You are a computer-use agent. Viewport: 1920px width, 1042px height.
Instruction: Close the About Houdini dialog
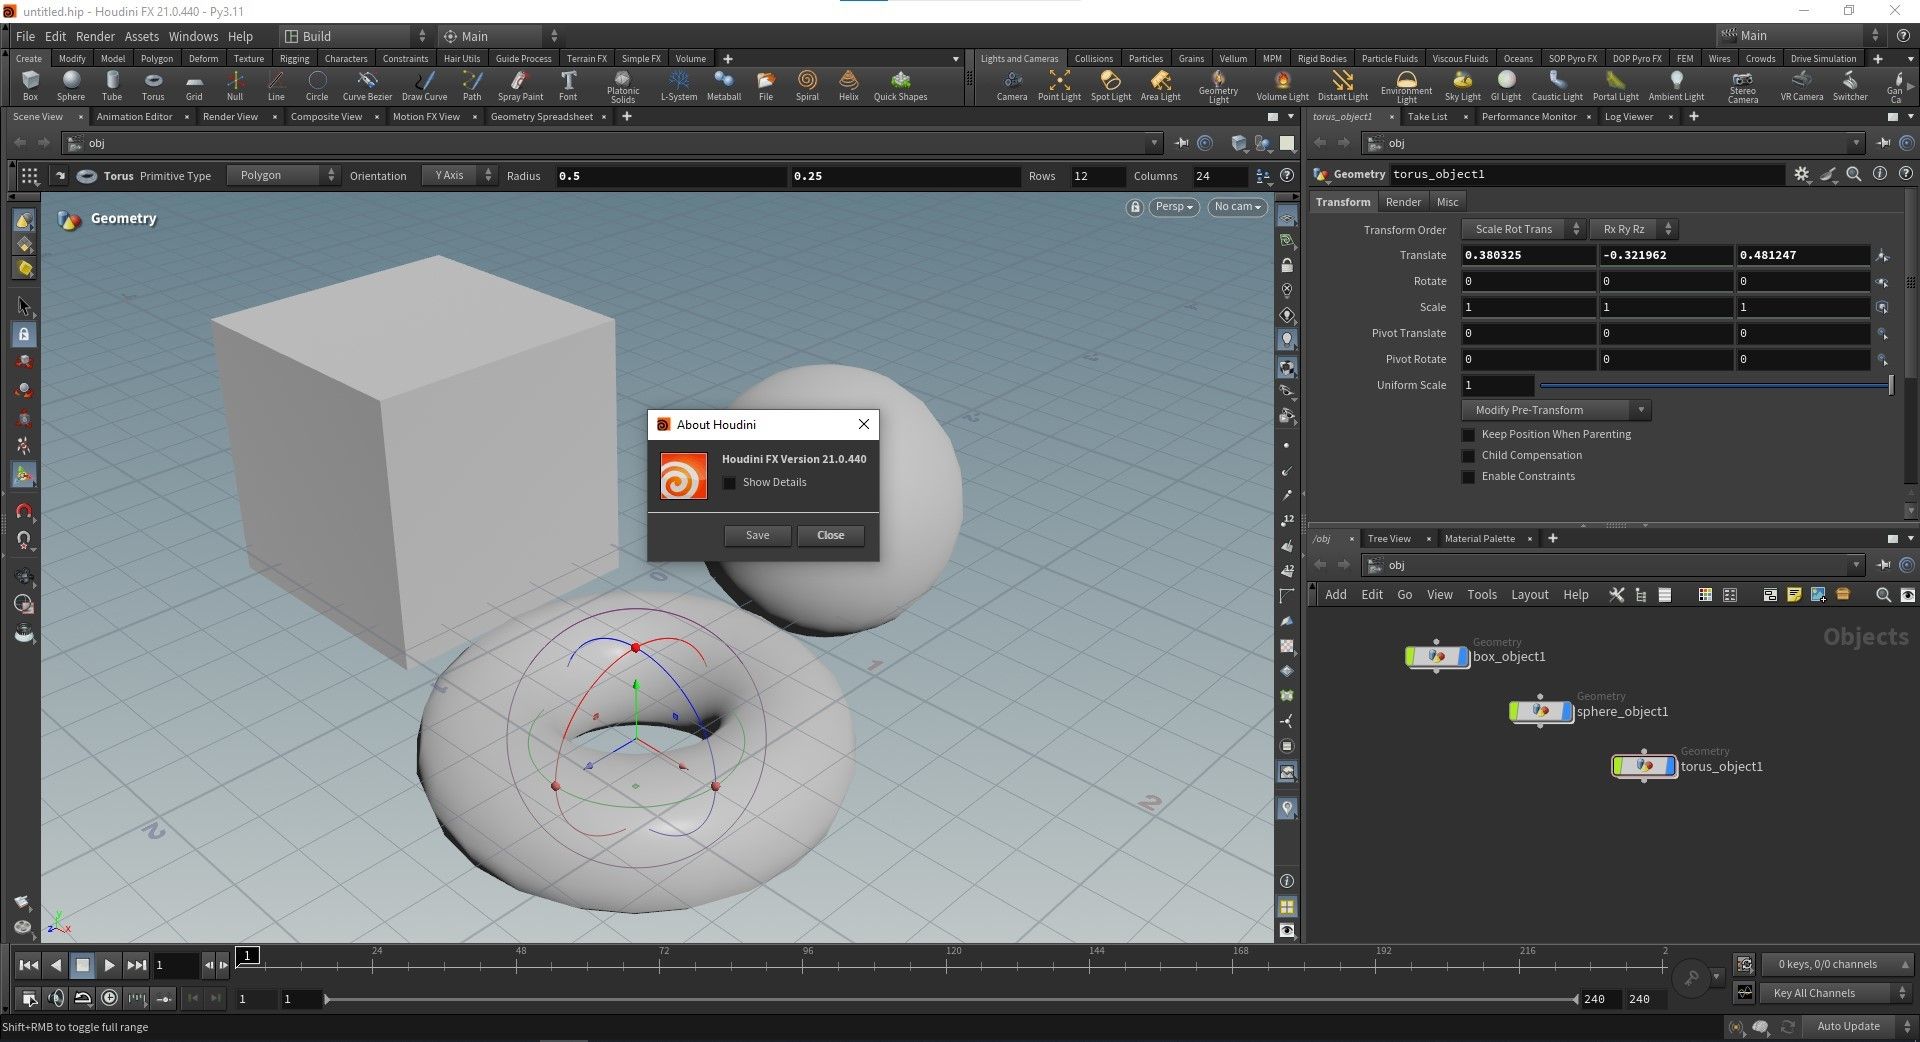pyautogui.click(x=830, y=535)
